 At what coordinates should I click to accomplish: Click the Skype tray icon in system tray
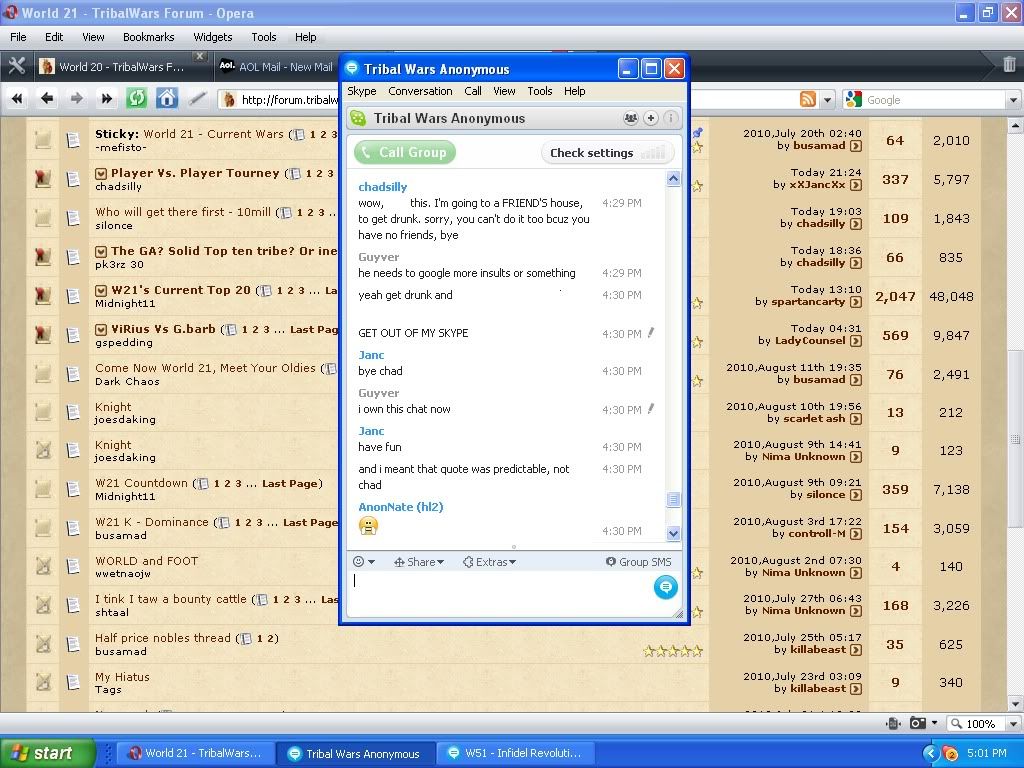point(950,753)
